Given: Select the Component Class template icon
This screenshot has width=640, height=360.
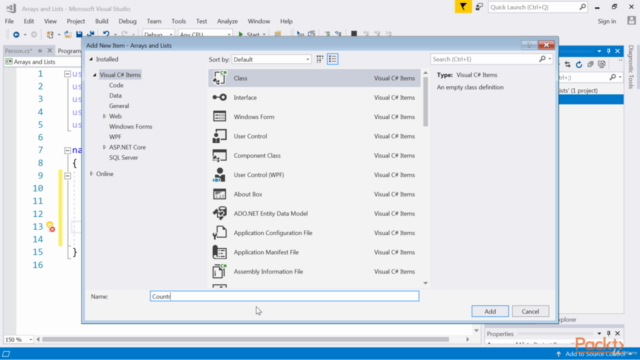Looking at the screenshot, I should [x=220, y=156].
